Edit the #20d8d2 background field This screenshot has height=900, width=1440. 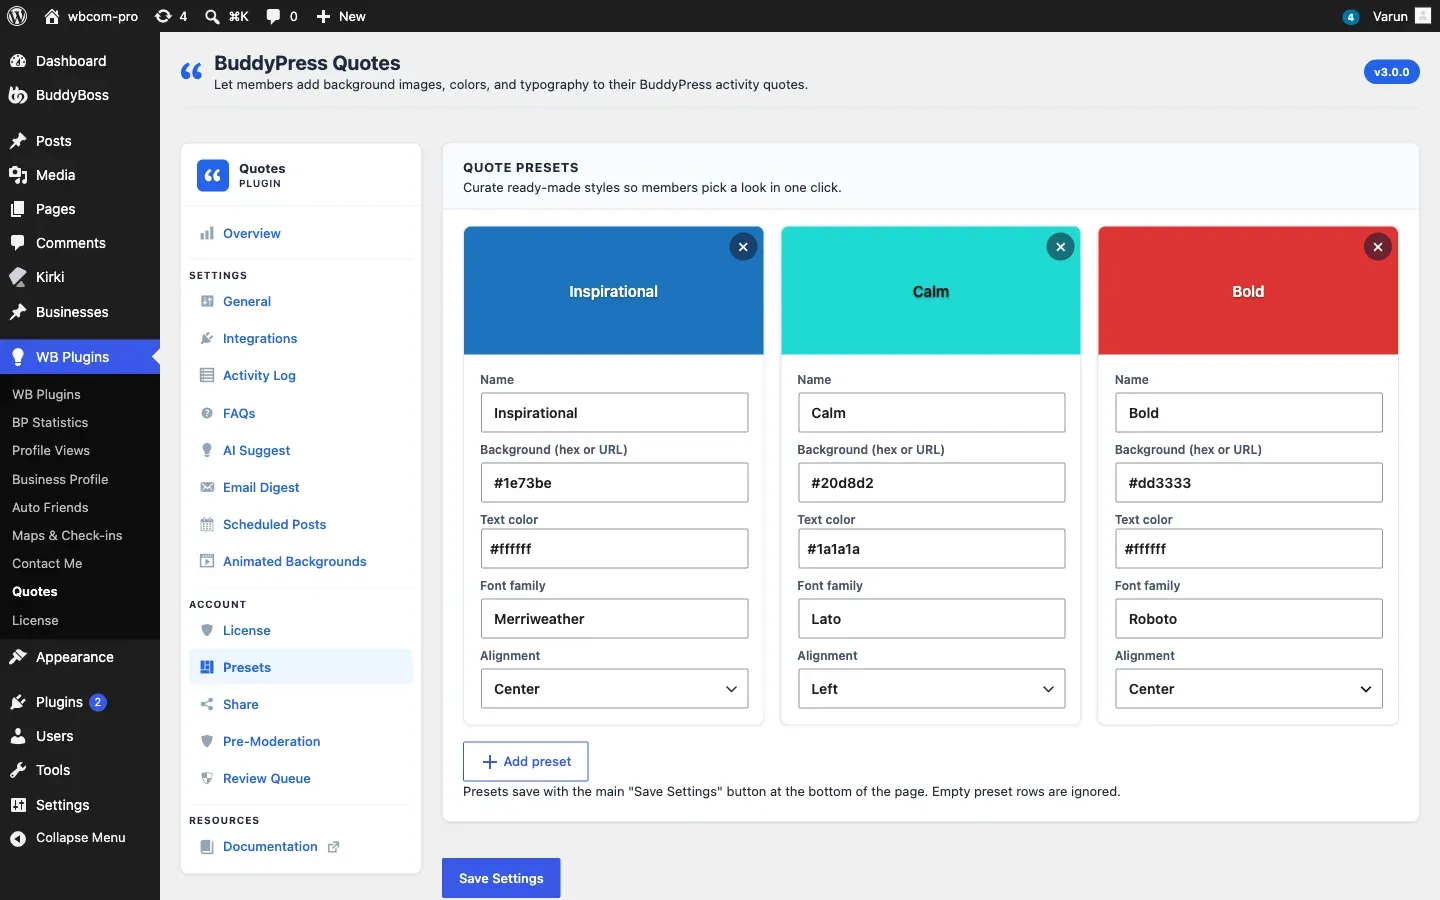point(931,483)
